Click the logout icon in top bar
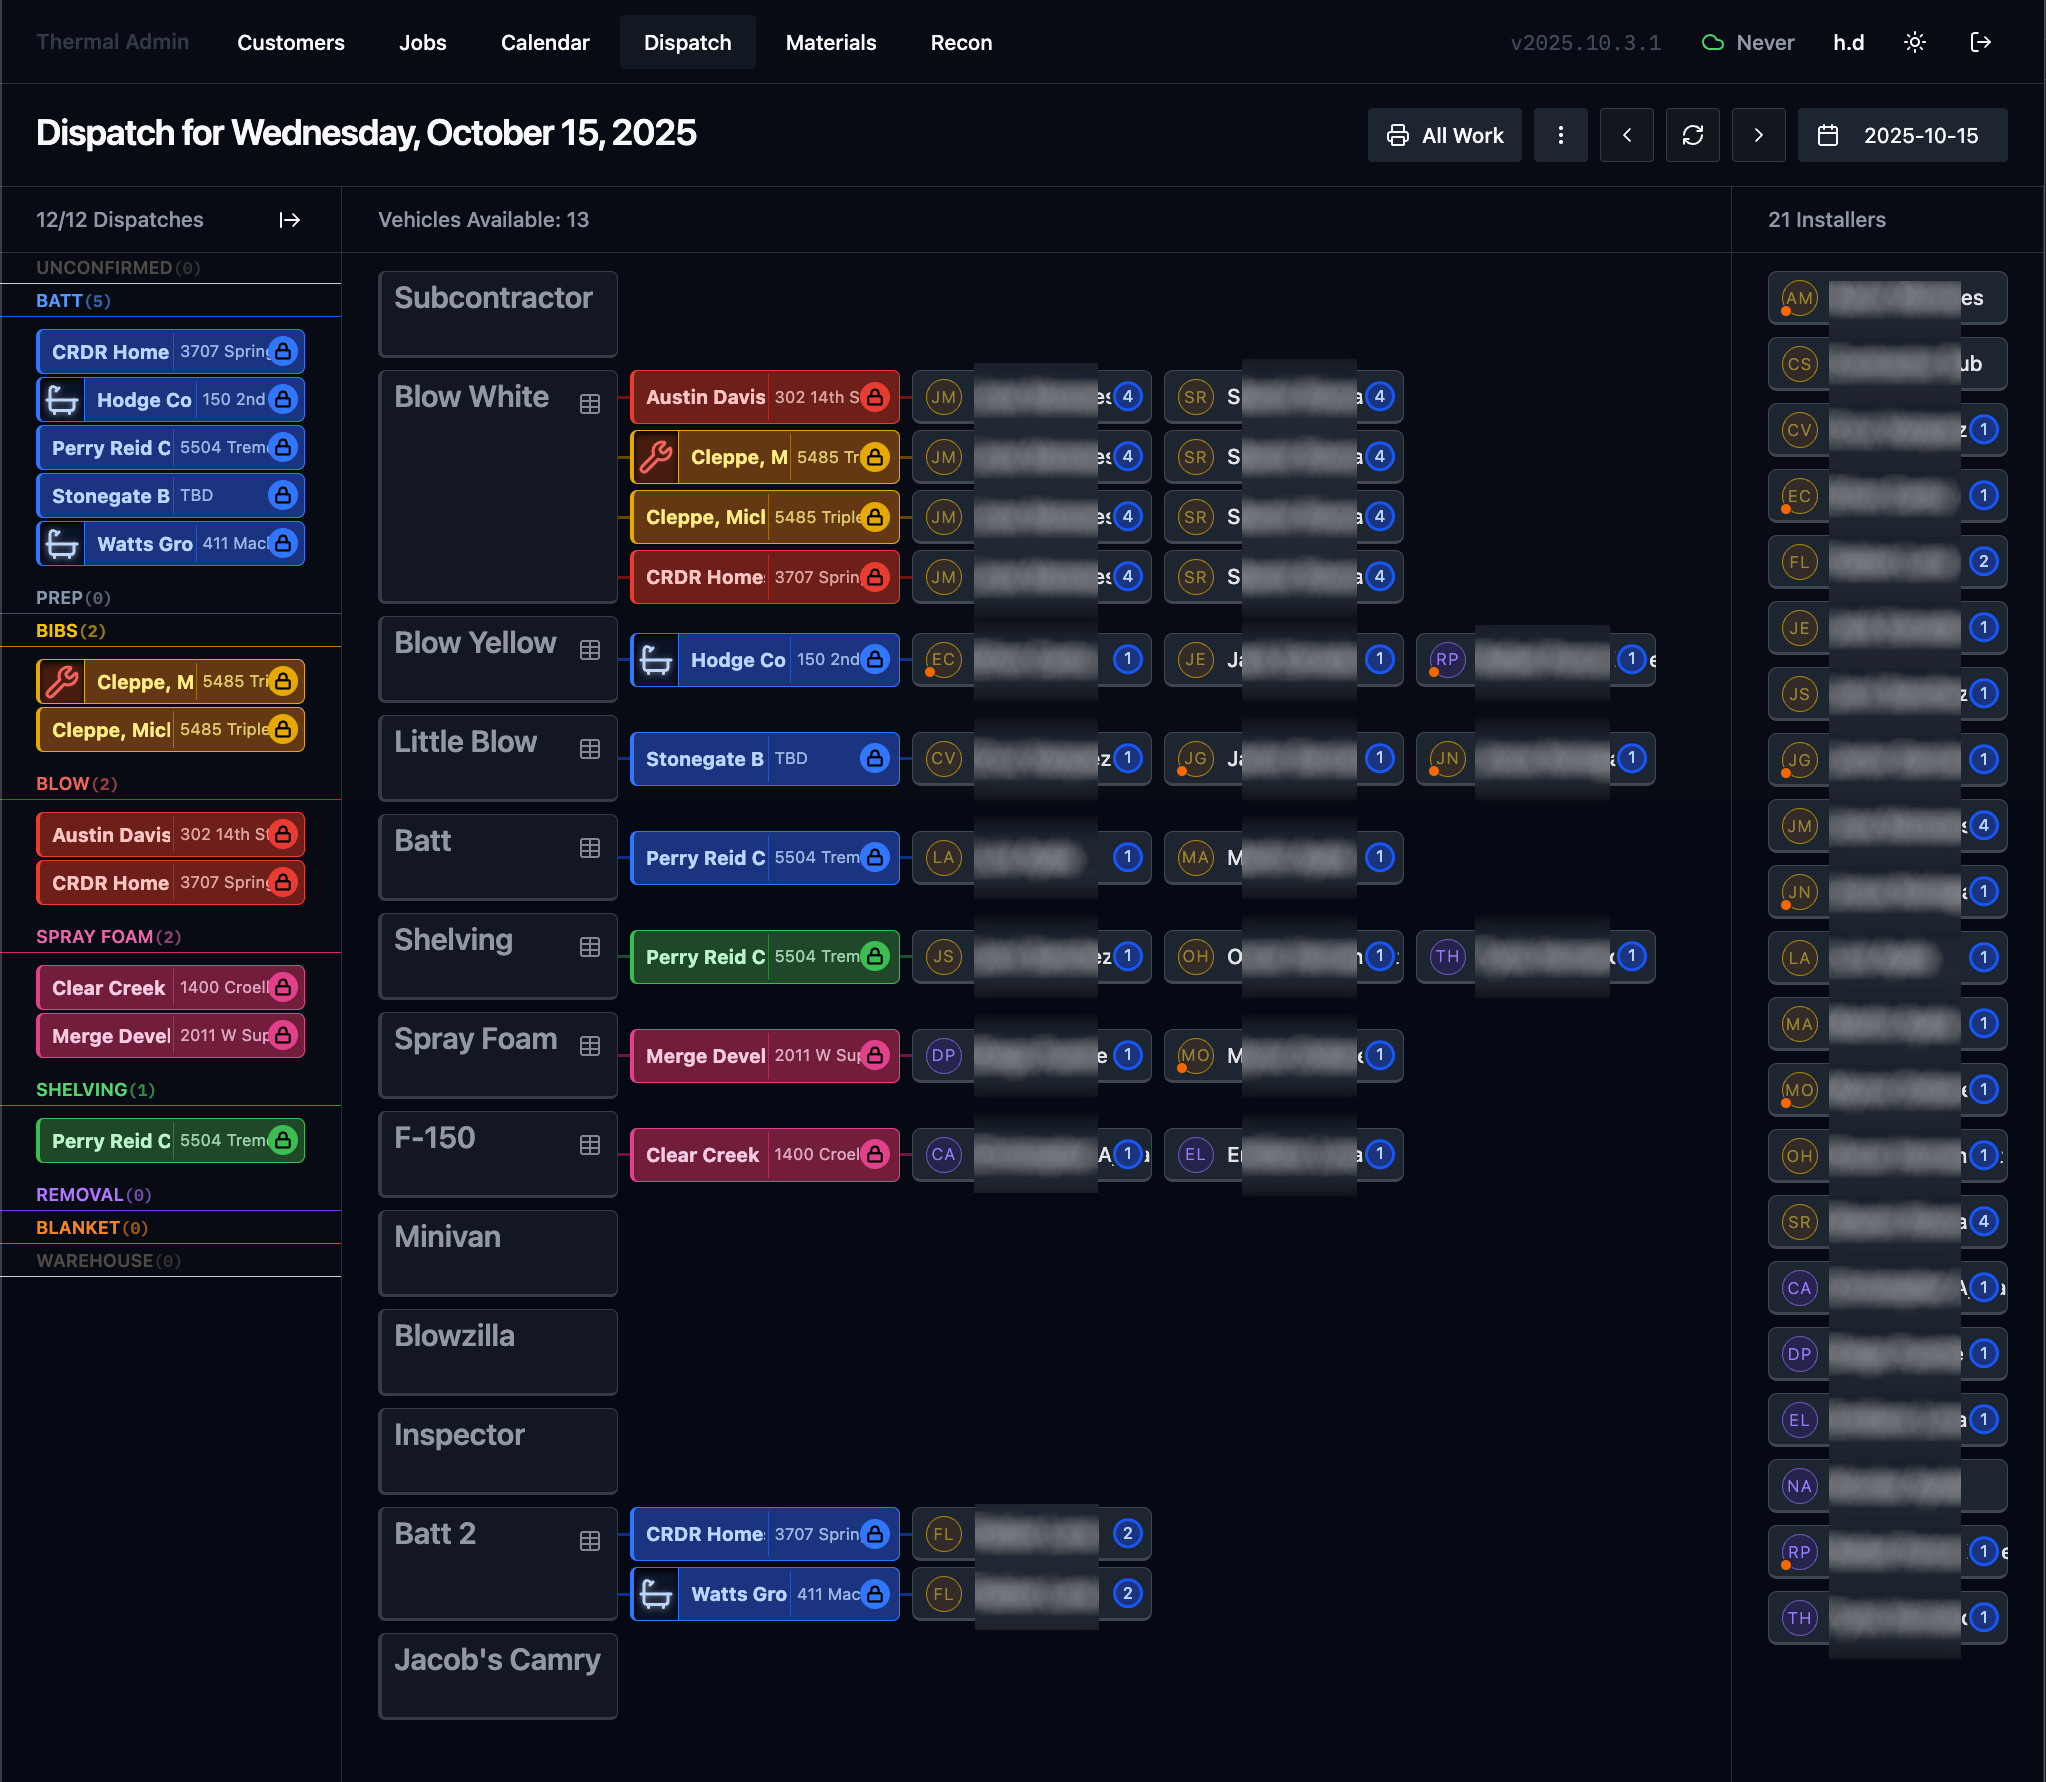The height and width of the screenshot is (1782, 2046). click(x=1980, y=42)
